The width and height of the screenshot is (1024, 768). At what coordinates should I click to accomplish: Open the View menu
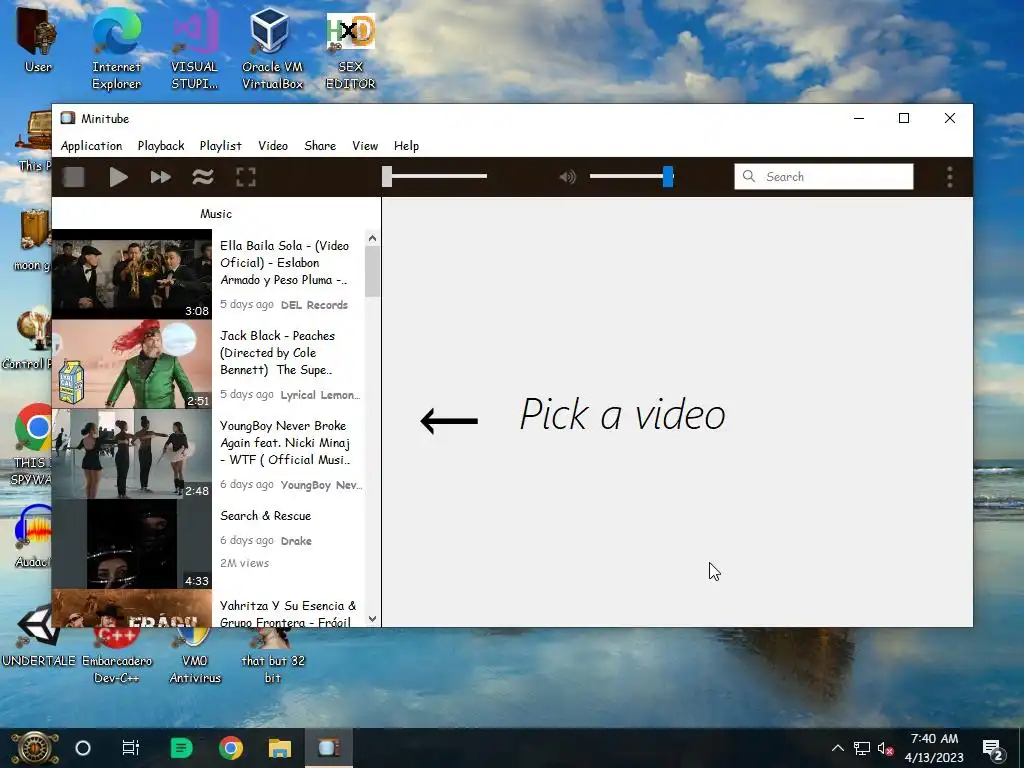pos(365,146)
